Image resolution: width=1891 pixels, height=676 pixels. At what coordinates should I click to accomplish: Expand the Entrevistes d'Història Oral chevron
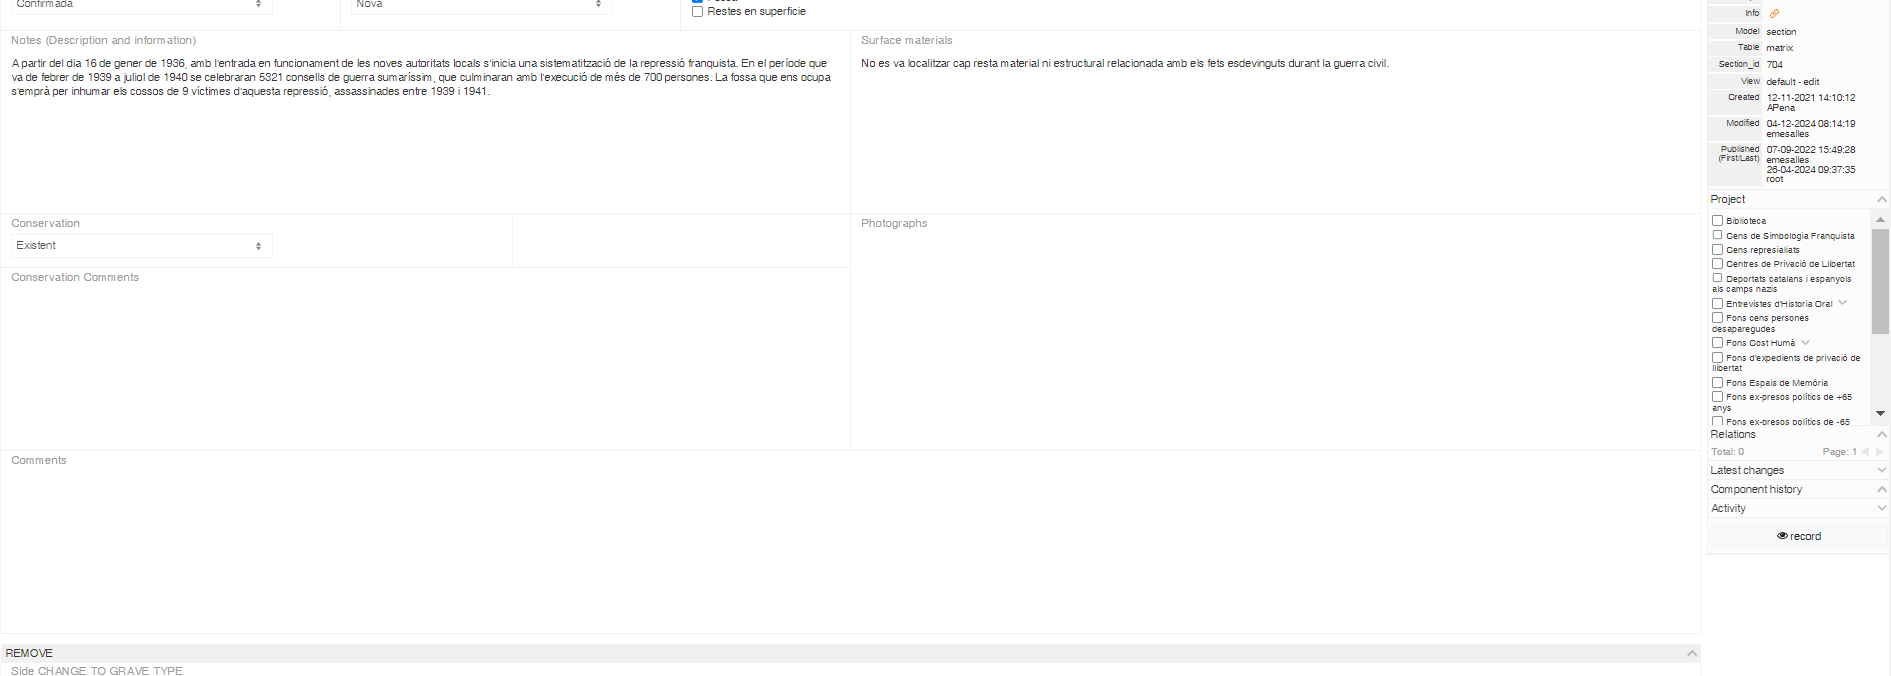(1842, 303)
